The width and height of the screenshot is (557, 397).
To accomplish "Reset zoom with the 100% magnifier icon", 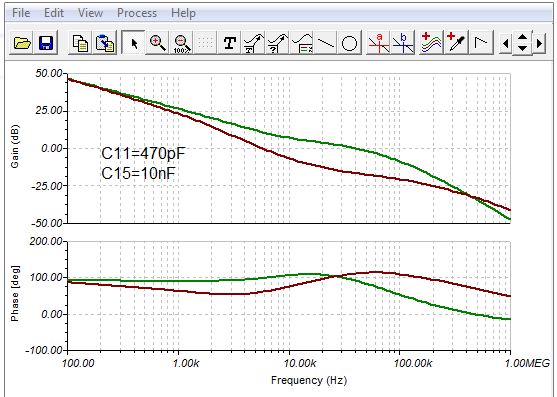I will tap(182, 43).
